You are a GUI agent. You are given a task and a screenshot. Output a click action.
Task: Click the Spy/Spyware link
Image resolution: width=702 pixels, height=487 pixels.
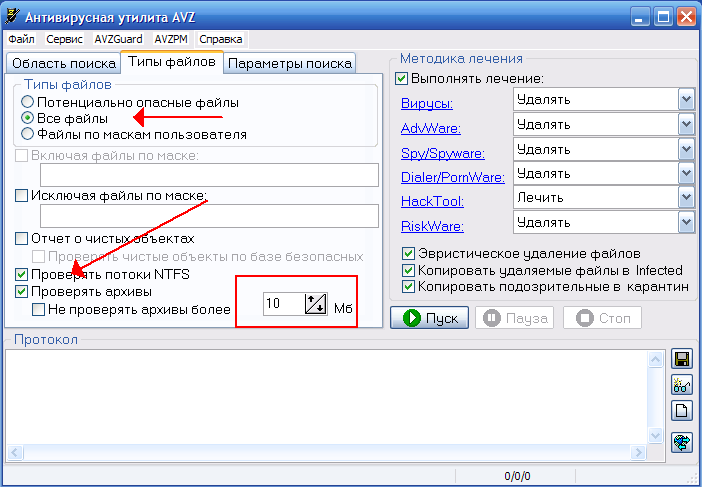[443, 154]
